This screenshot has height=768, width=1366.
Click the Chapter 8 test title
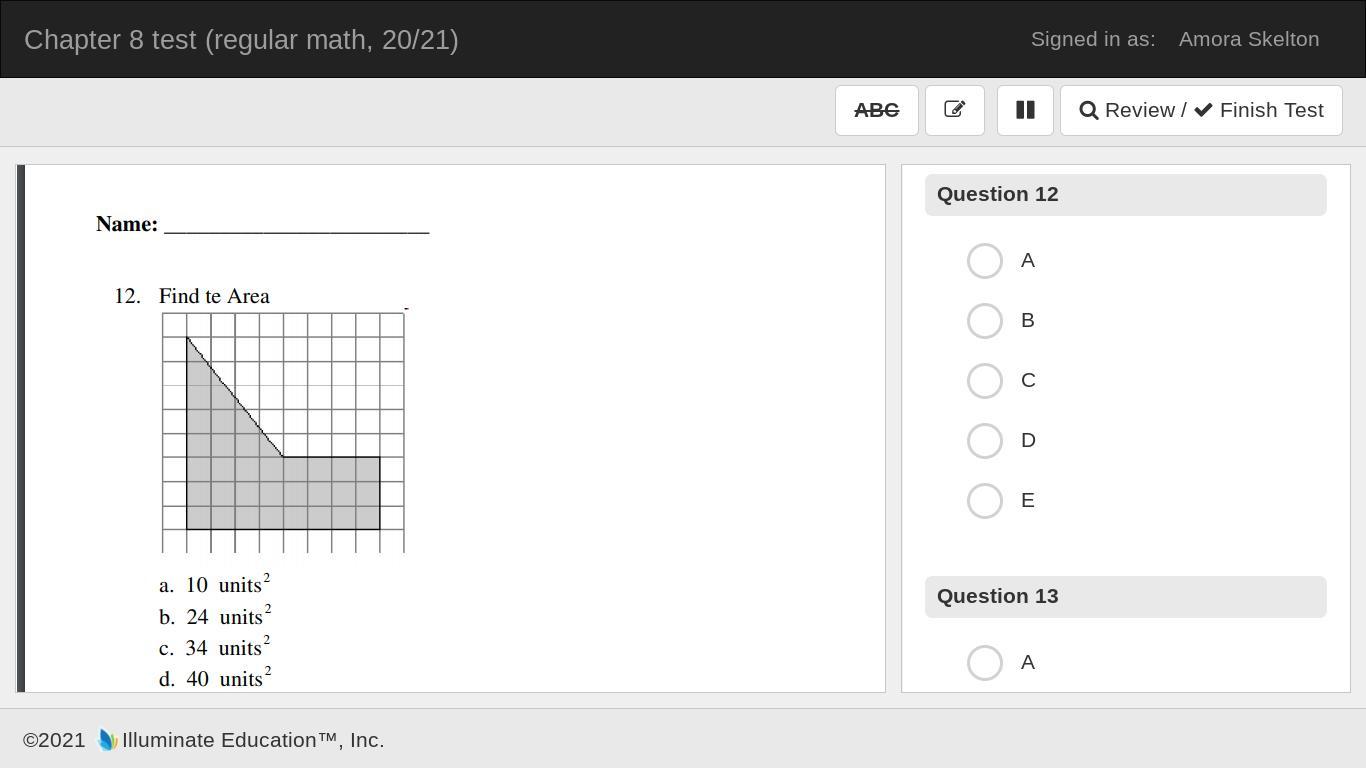[241, 40]
